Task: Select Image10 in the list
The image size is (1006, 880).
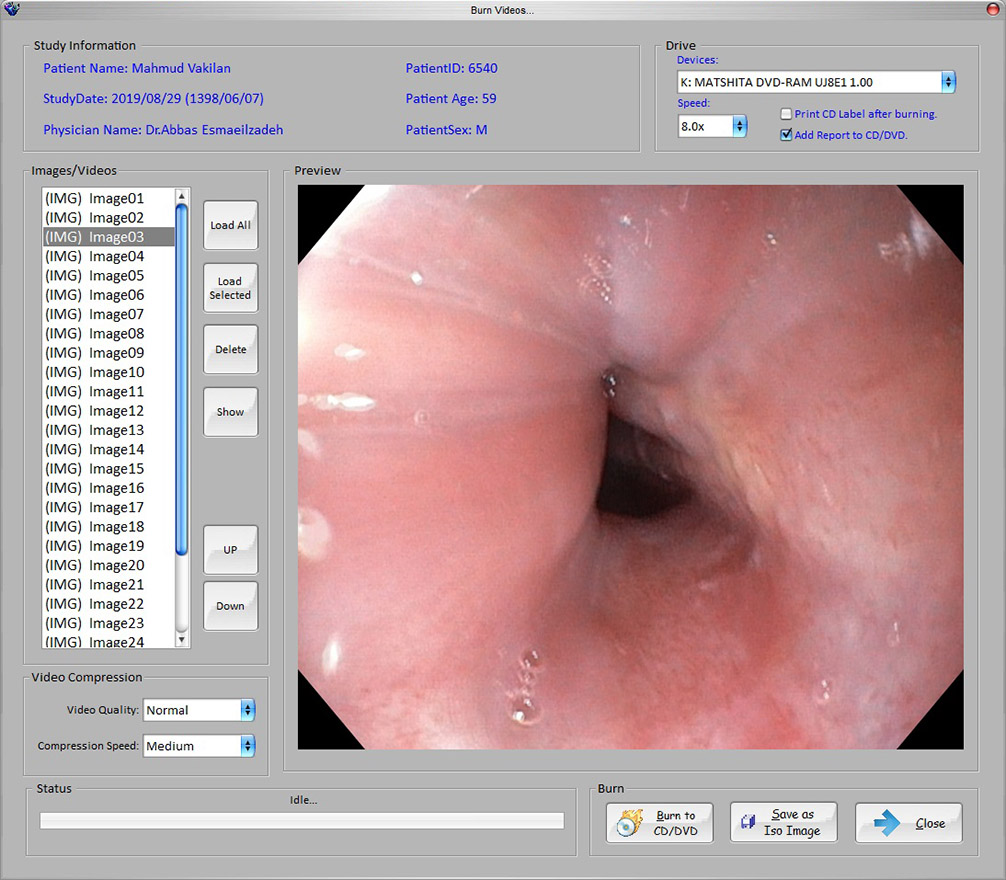Action: [108, 372]
